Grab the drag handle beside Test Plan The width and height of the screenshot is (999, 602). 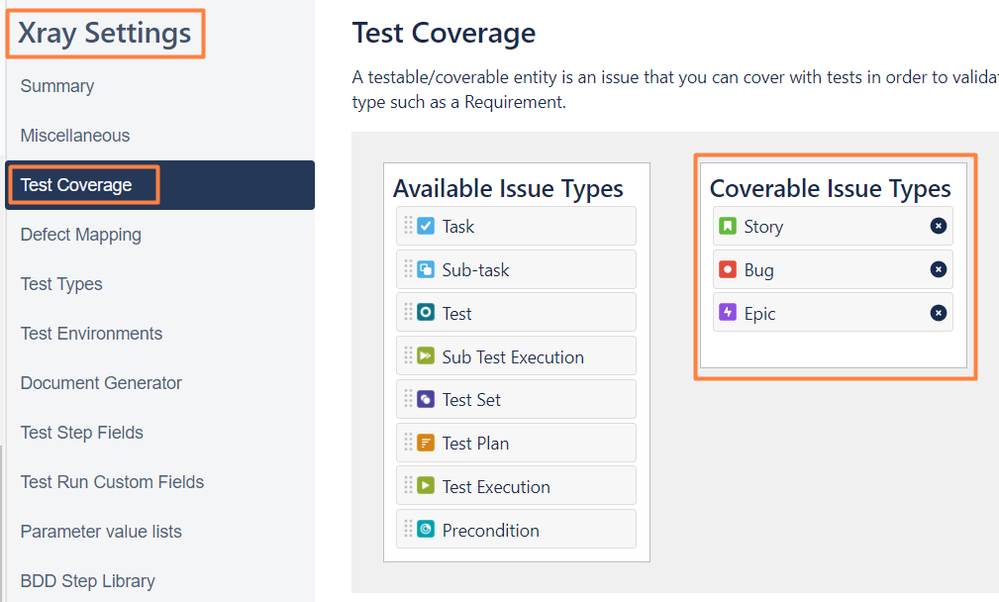(x=408, y=442)
